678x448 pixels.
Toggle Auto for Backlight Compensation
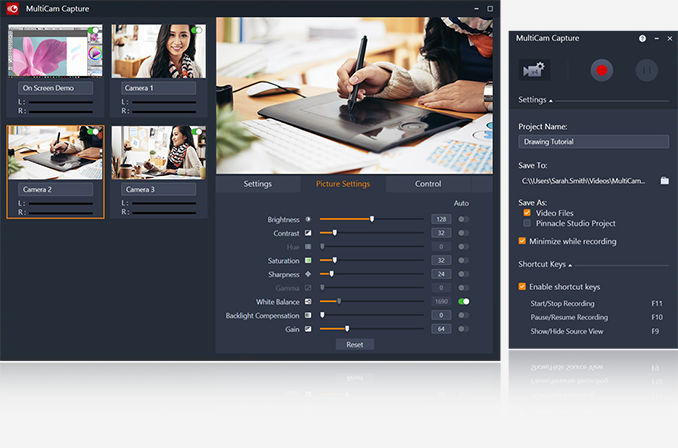click(x=463, y=315)
